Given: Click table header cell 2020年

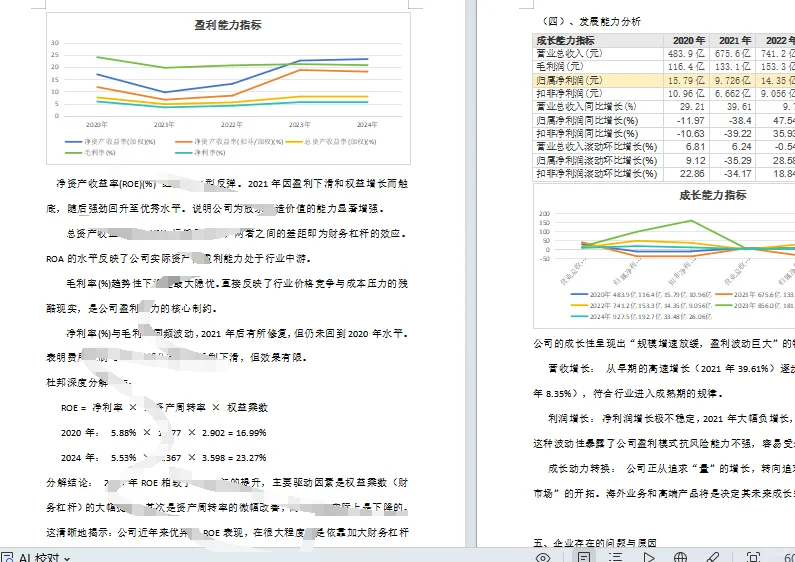Looking at the screenshot, I should click(x=686, y=41).
